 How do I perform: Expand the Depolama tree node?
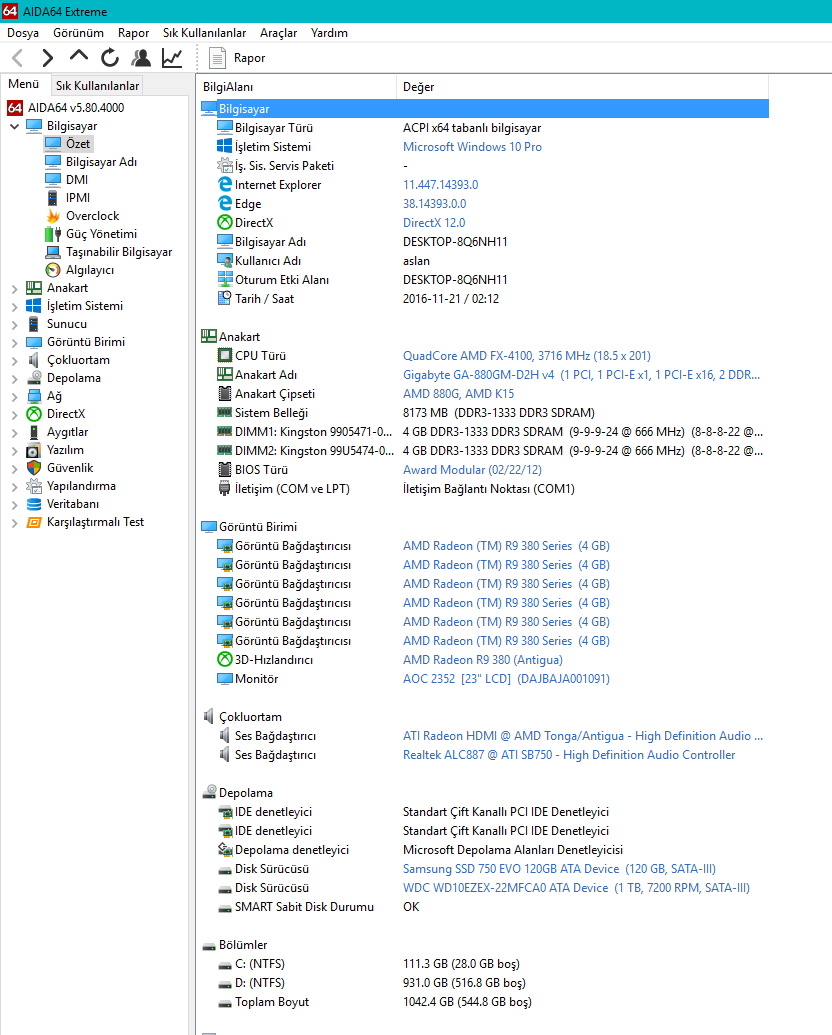pos(15,378)
